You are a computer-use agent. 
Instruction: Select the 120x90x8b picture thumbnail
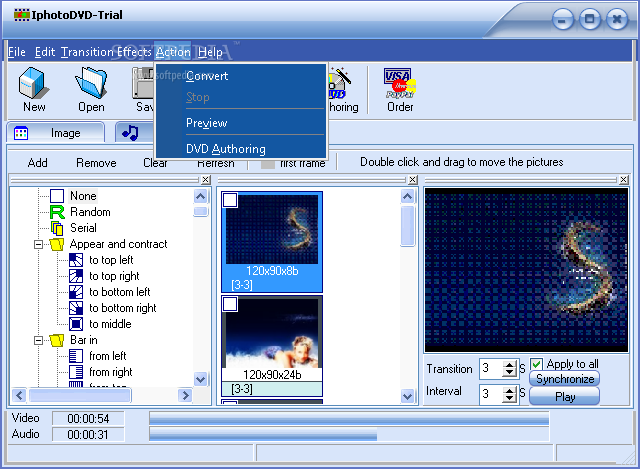(272, 242)
